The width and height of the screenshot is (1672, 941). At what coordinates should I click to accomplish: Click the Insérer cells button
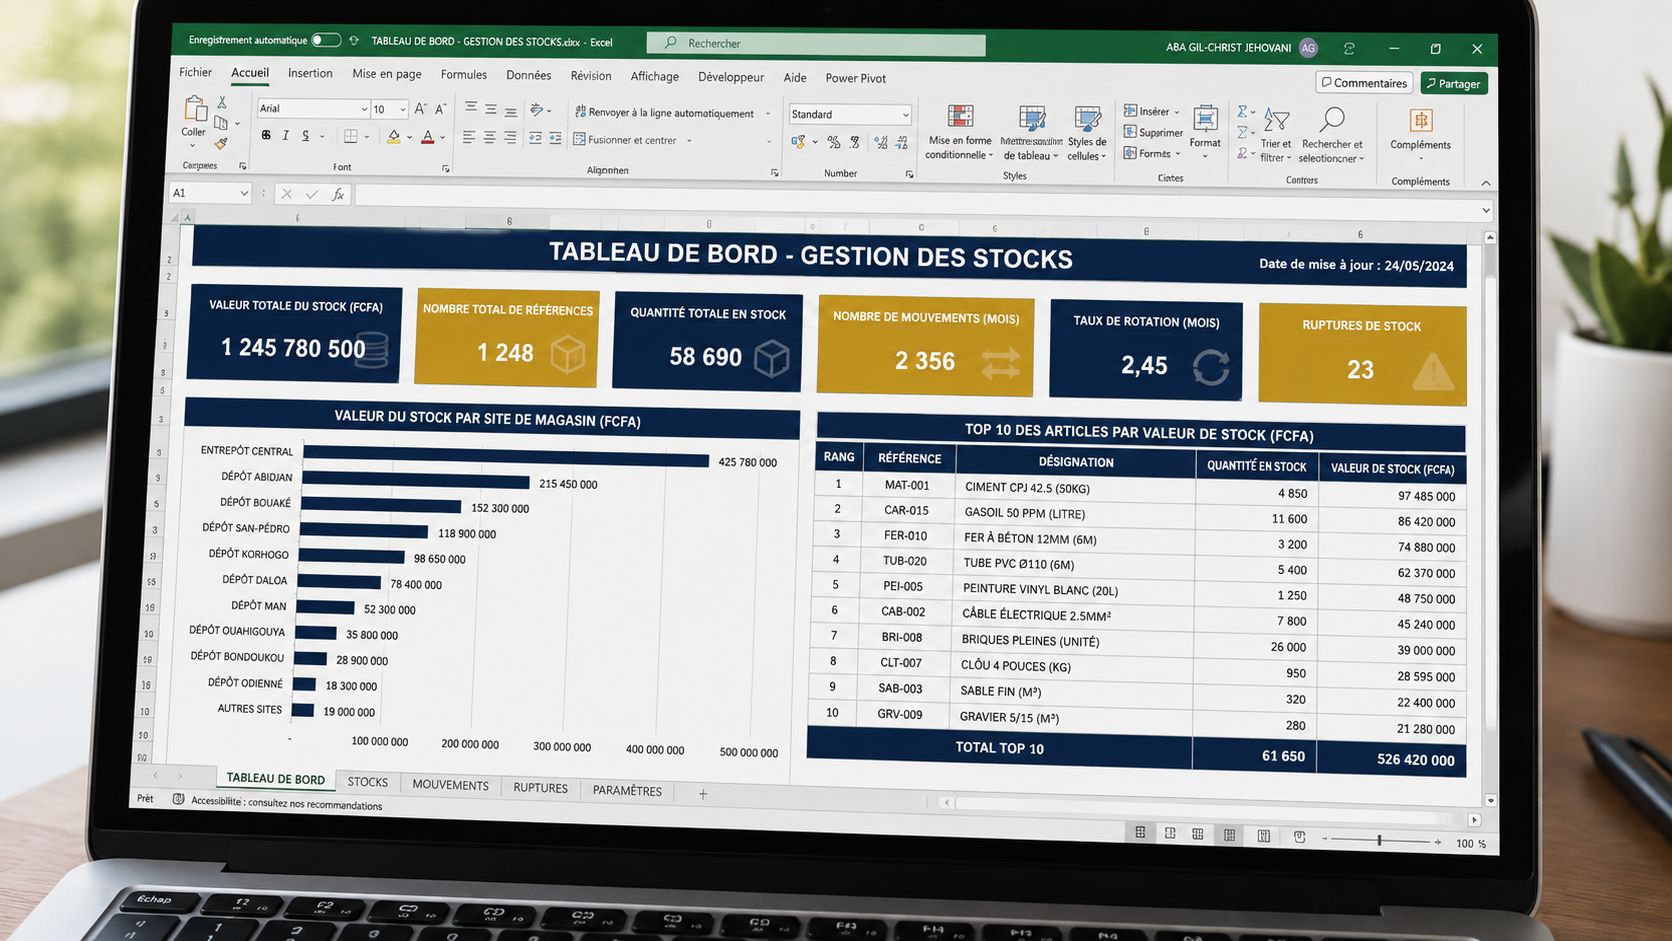click(x=1150, y=111)
